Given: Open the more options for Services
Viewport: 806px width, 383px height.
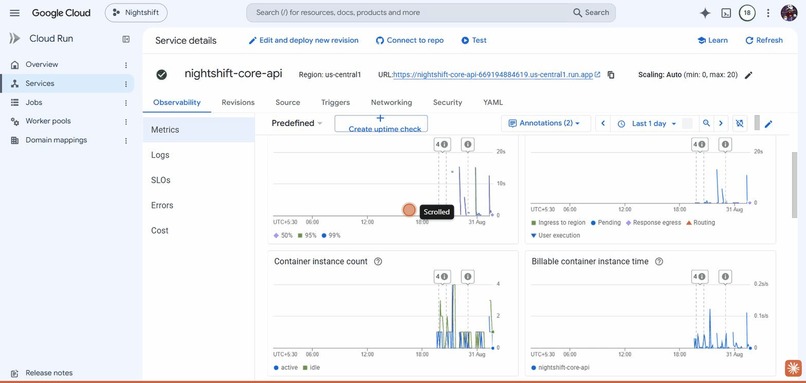Looking at the screenshot, I should [x=126, y=84].
